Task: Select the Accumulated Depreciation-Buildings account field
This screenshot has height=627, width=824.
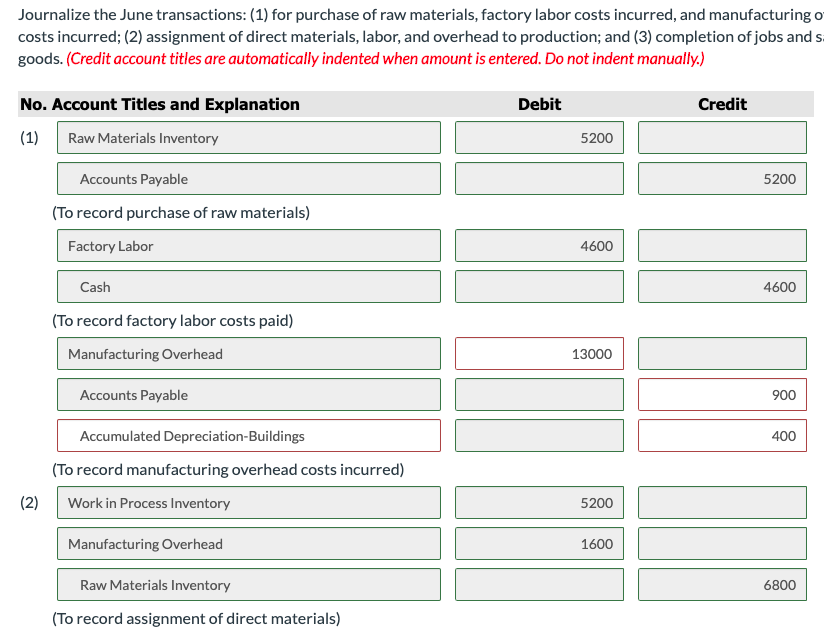Action: (249, 436)
